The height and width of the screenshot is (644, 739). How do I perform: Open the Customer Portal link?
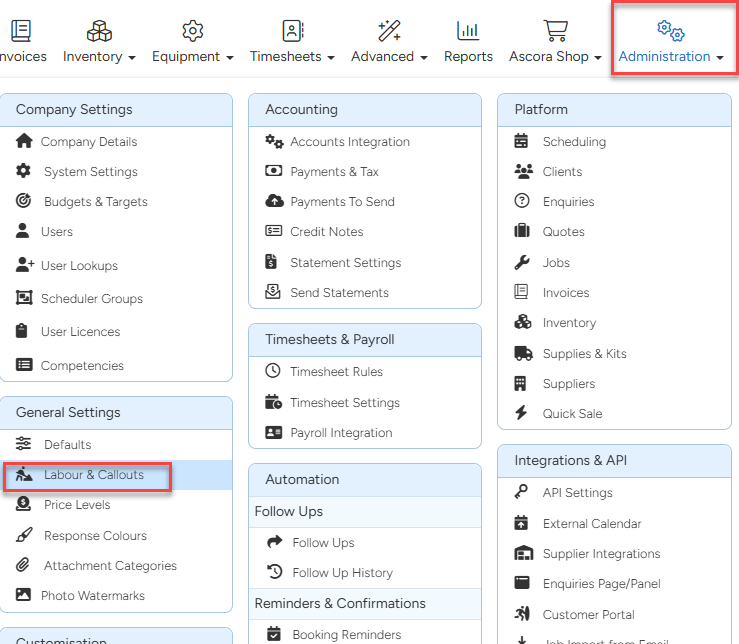click(x=588, y=615)
